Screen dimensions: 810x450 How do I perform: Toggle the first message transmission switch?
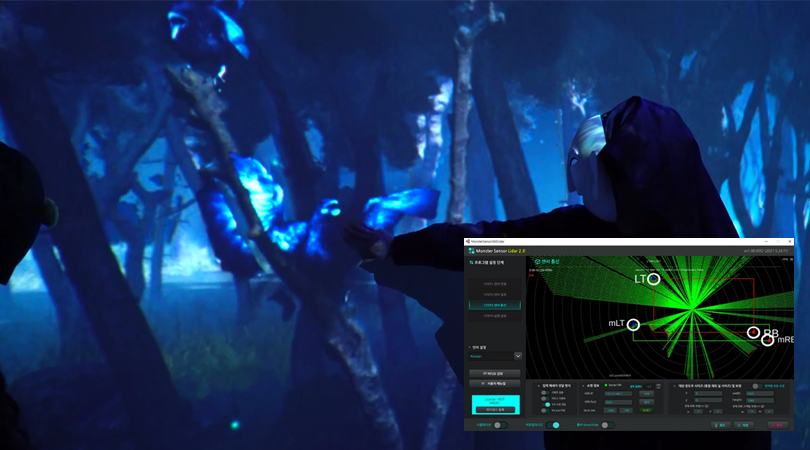point(545,393)
